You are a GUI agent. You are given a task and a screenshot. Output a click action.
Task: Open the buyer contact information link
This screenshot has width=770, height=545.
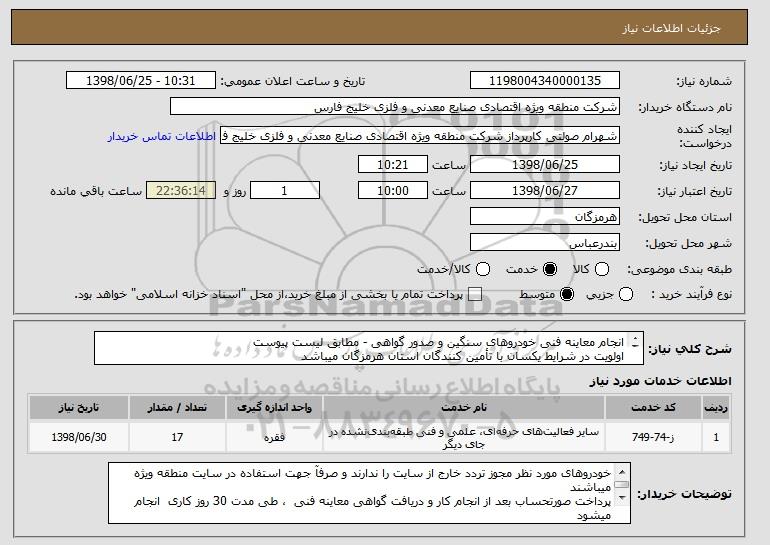[162, 136]
